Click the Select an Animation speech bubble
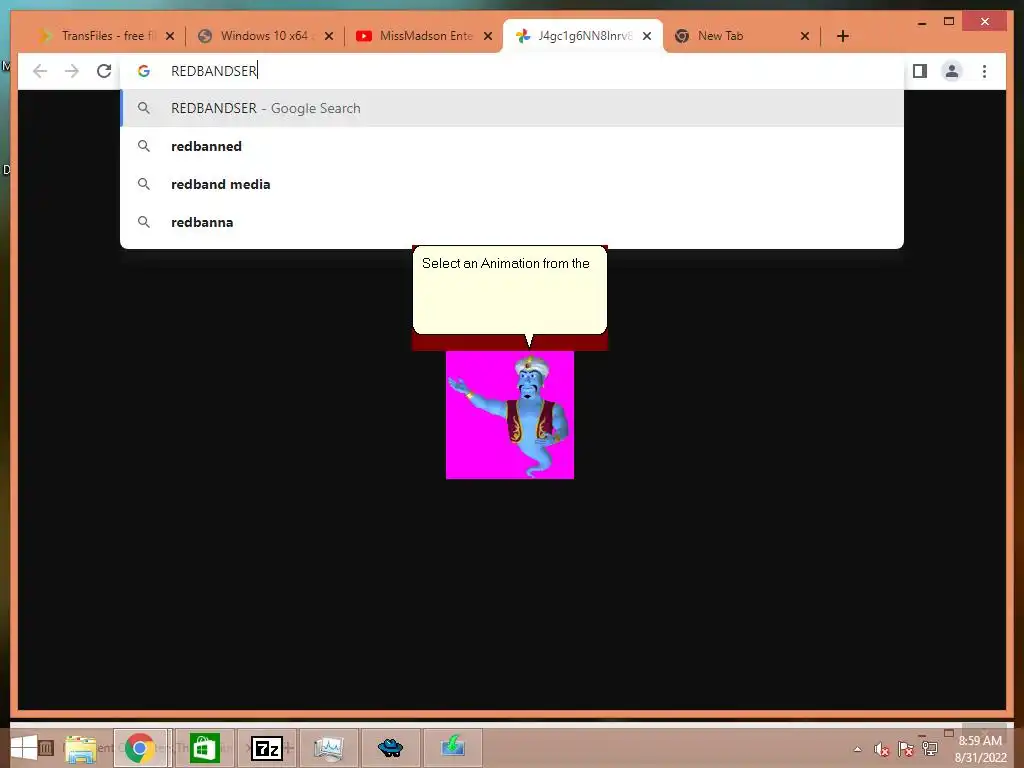Image resolution: width=1024 pixels, height=768 pixels. 510,290
